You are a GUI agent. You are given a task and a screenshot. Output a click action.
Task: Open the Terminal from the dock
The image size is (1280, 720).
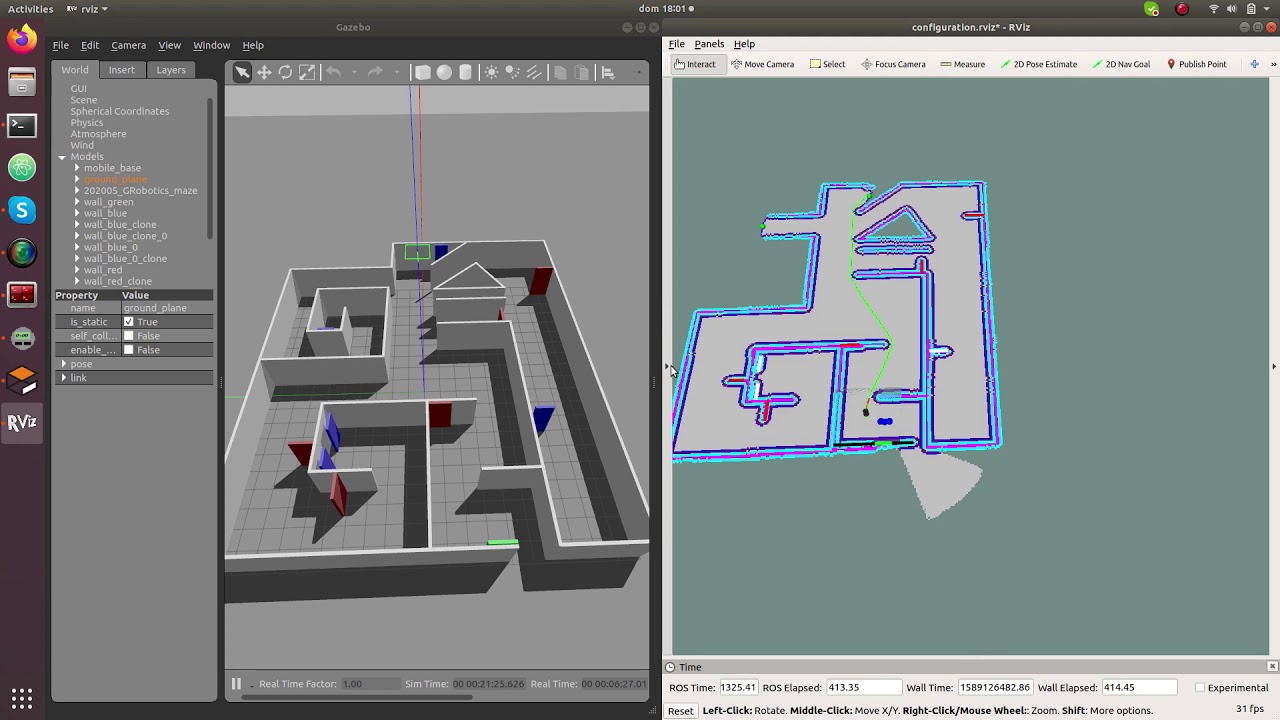(22, 125)
